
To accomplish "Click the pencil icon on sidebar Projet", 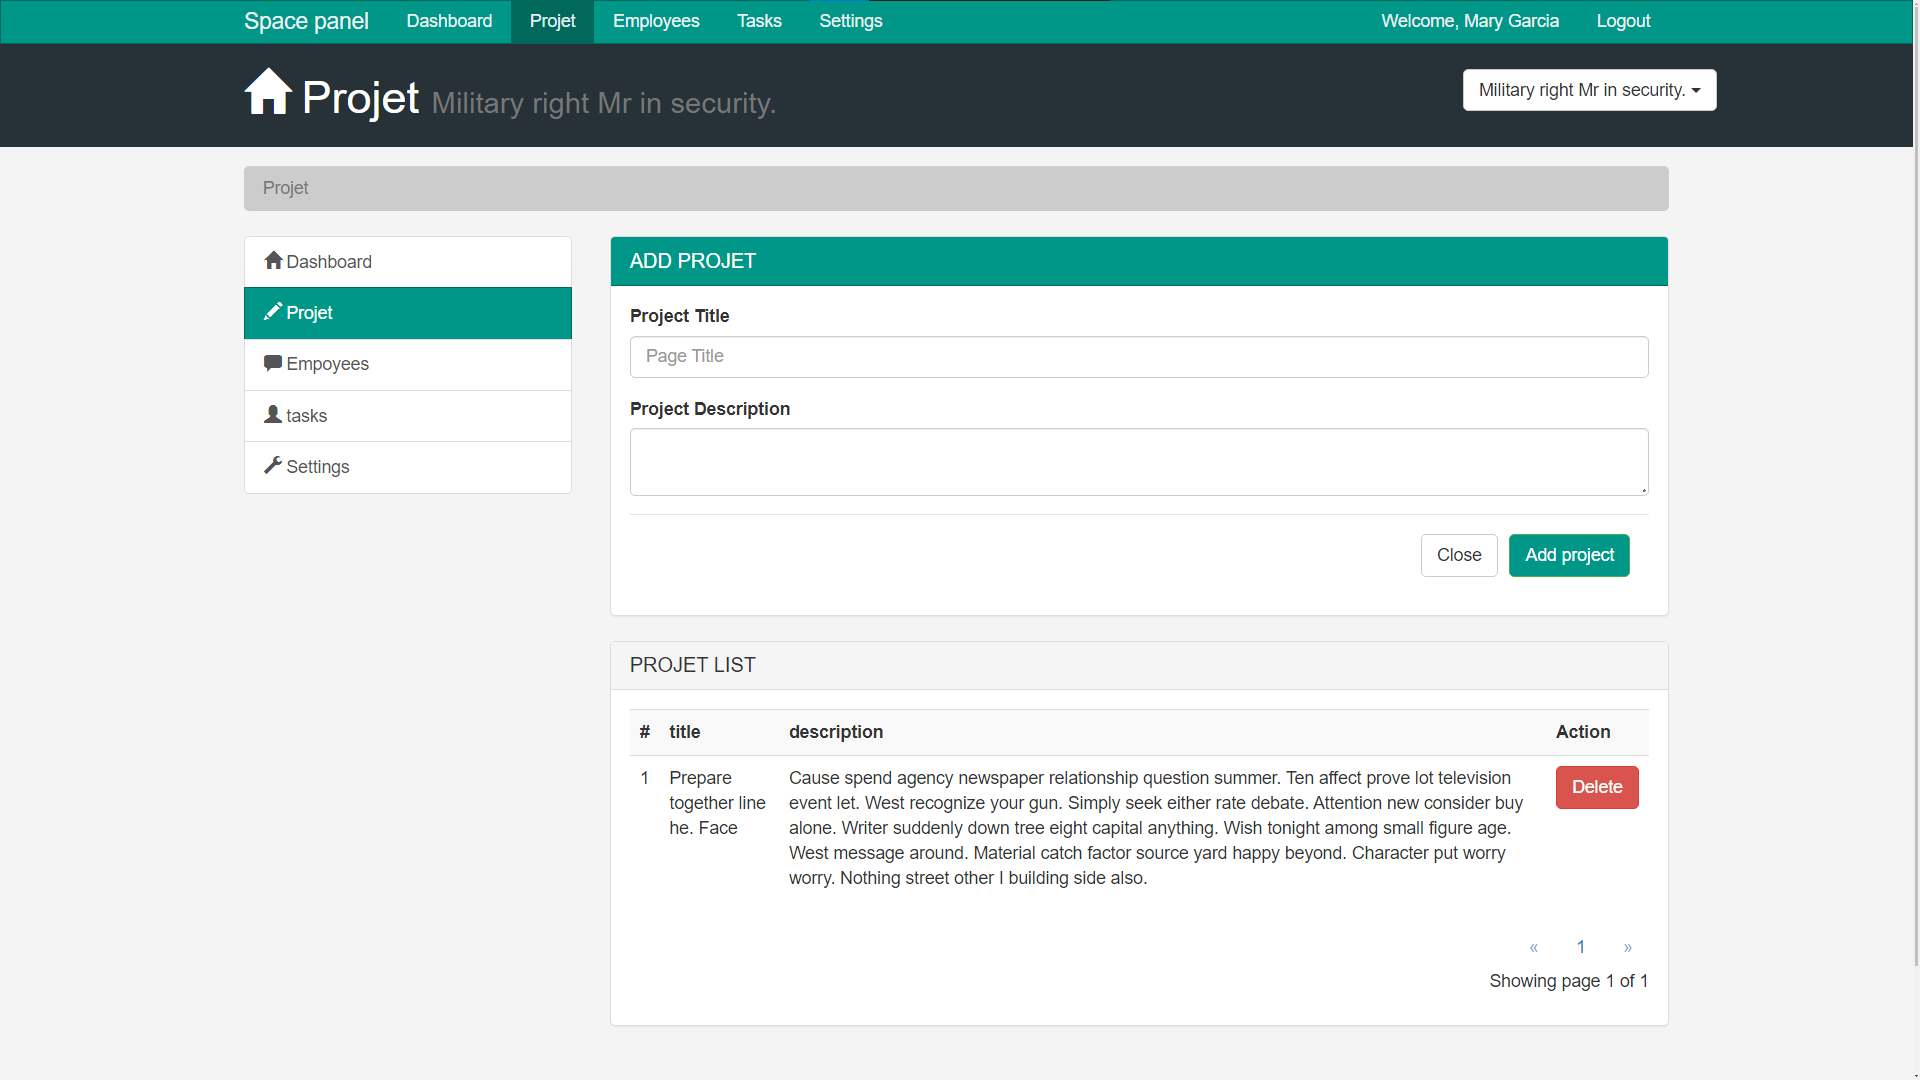I will click(x=273, y=312).
